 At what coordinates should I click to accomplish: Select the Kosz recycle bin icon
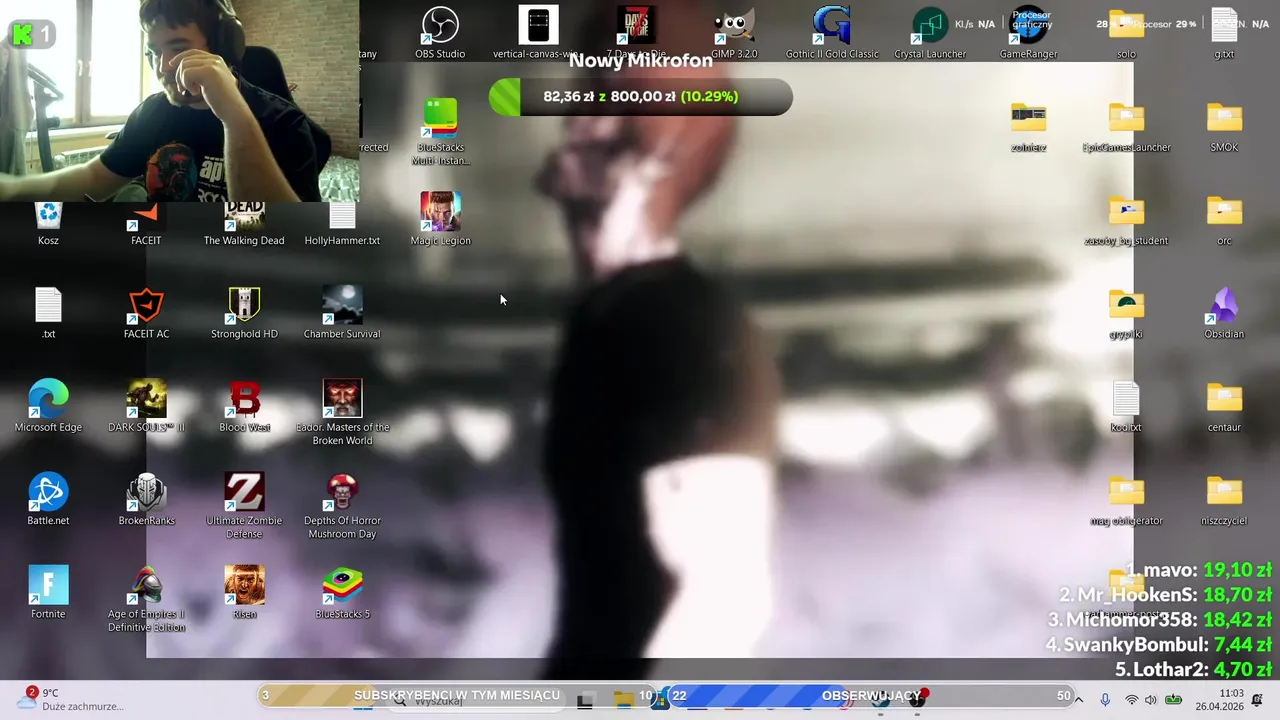(48, 222)
